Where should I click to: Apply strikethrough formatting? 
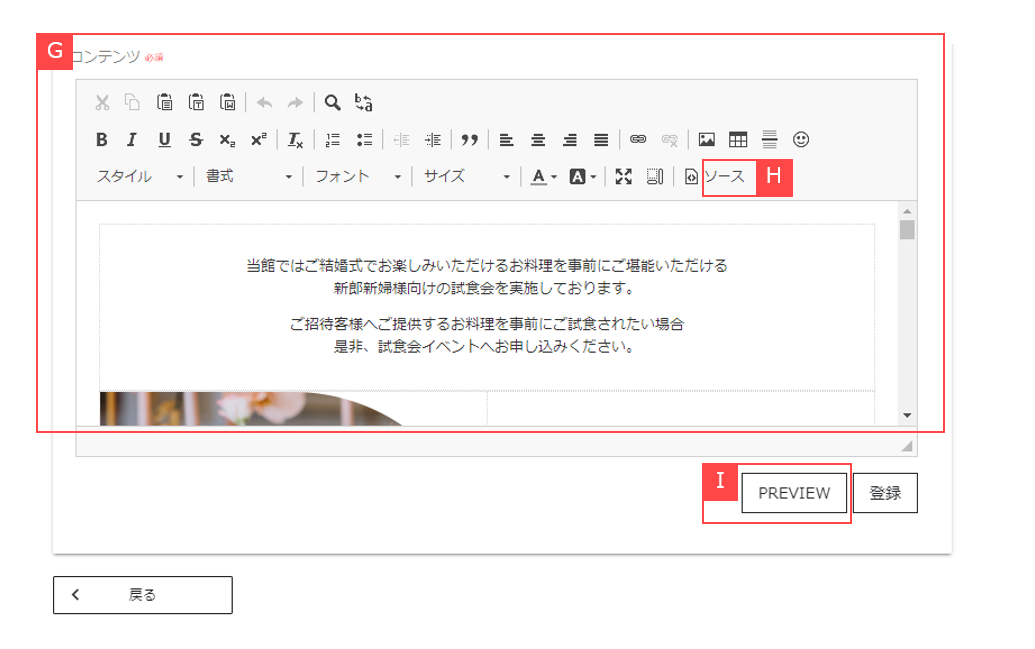tap(195, 139)
